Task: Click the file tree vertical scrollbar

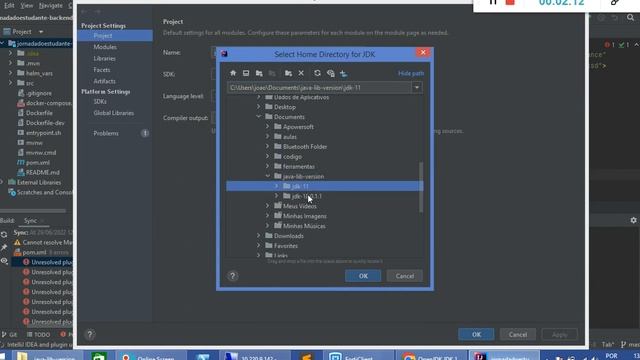Action: click(x=421, y=187)
